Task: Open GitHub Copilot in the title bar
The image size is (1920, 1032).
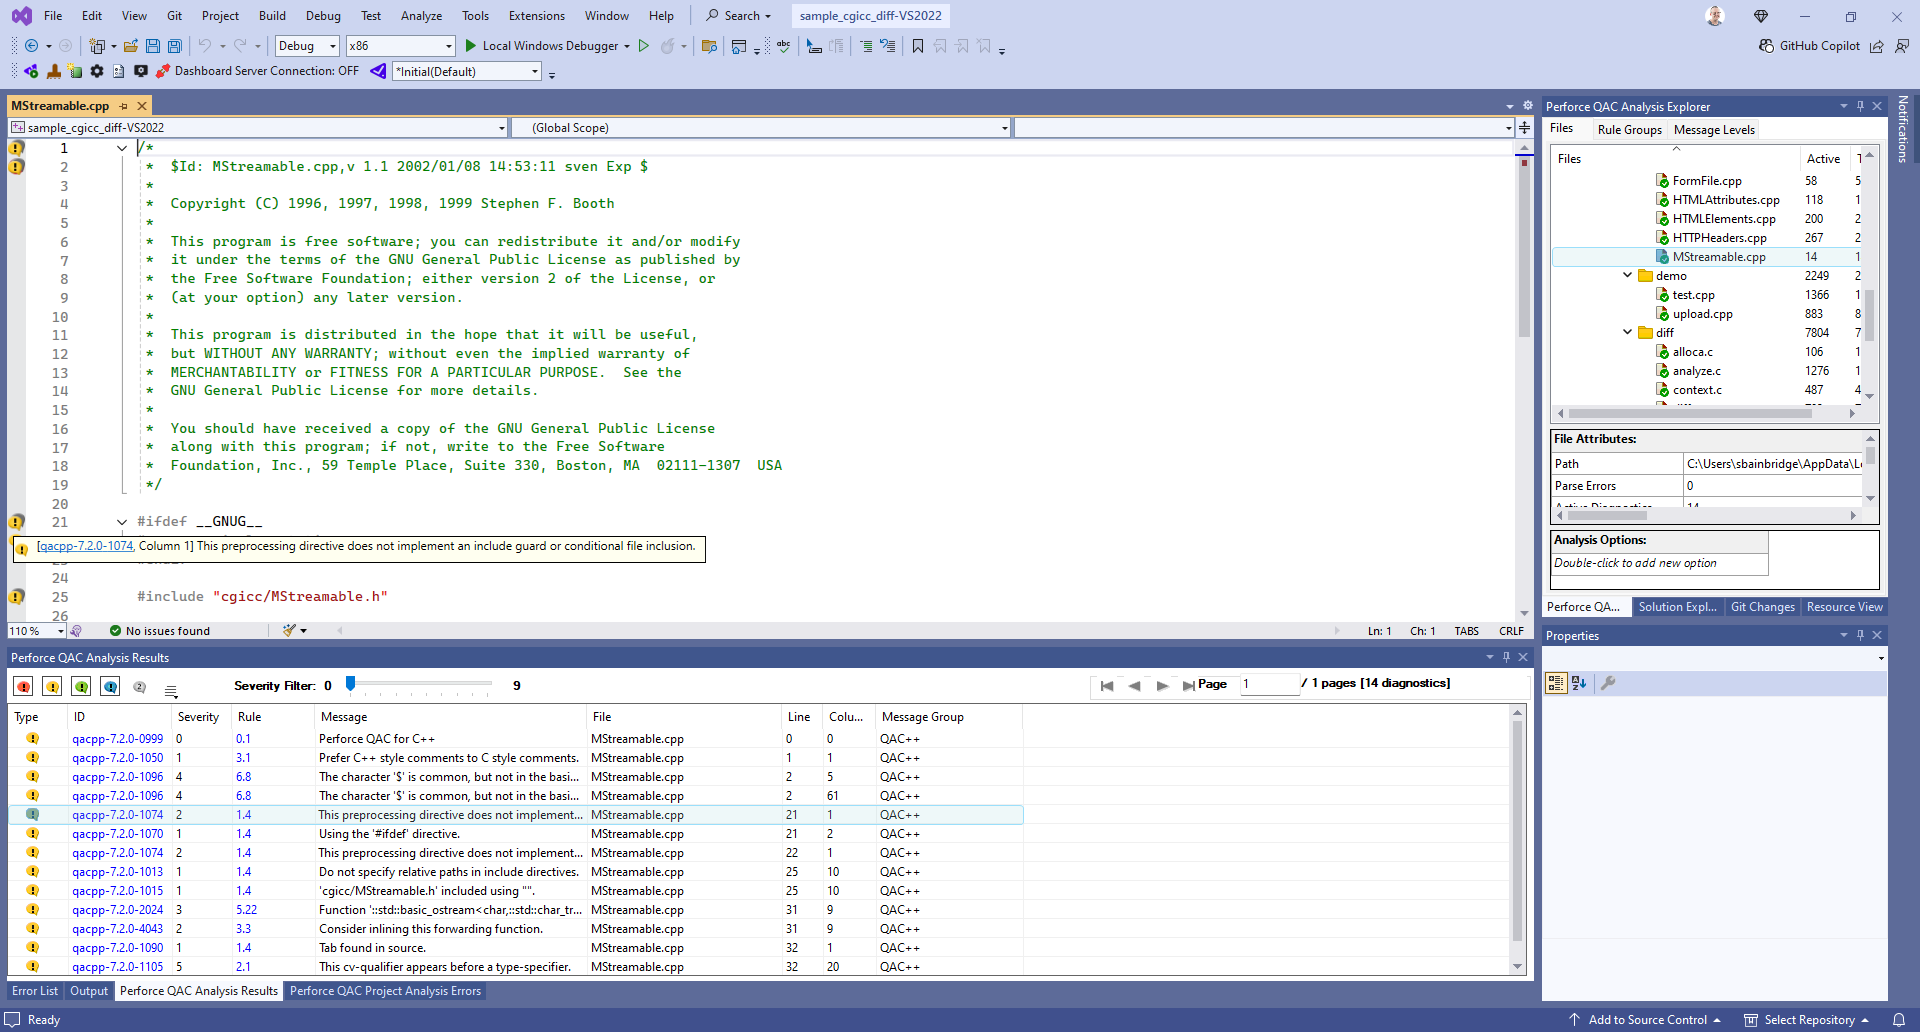Action: [1810, 46]
